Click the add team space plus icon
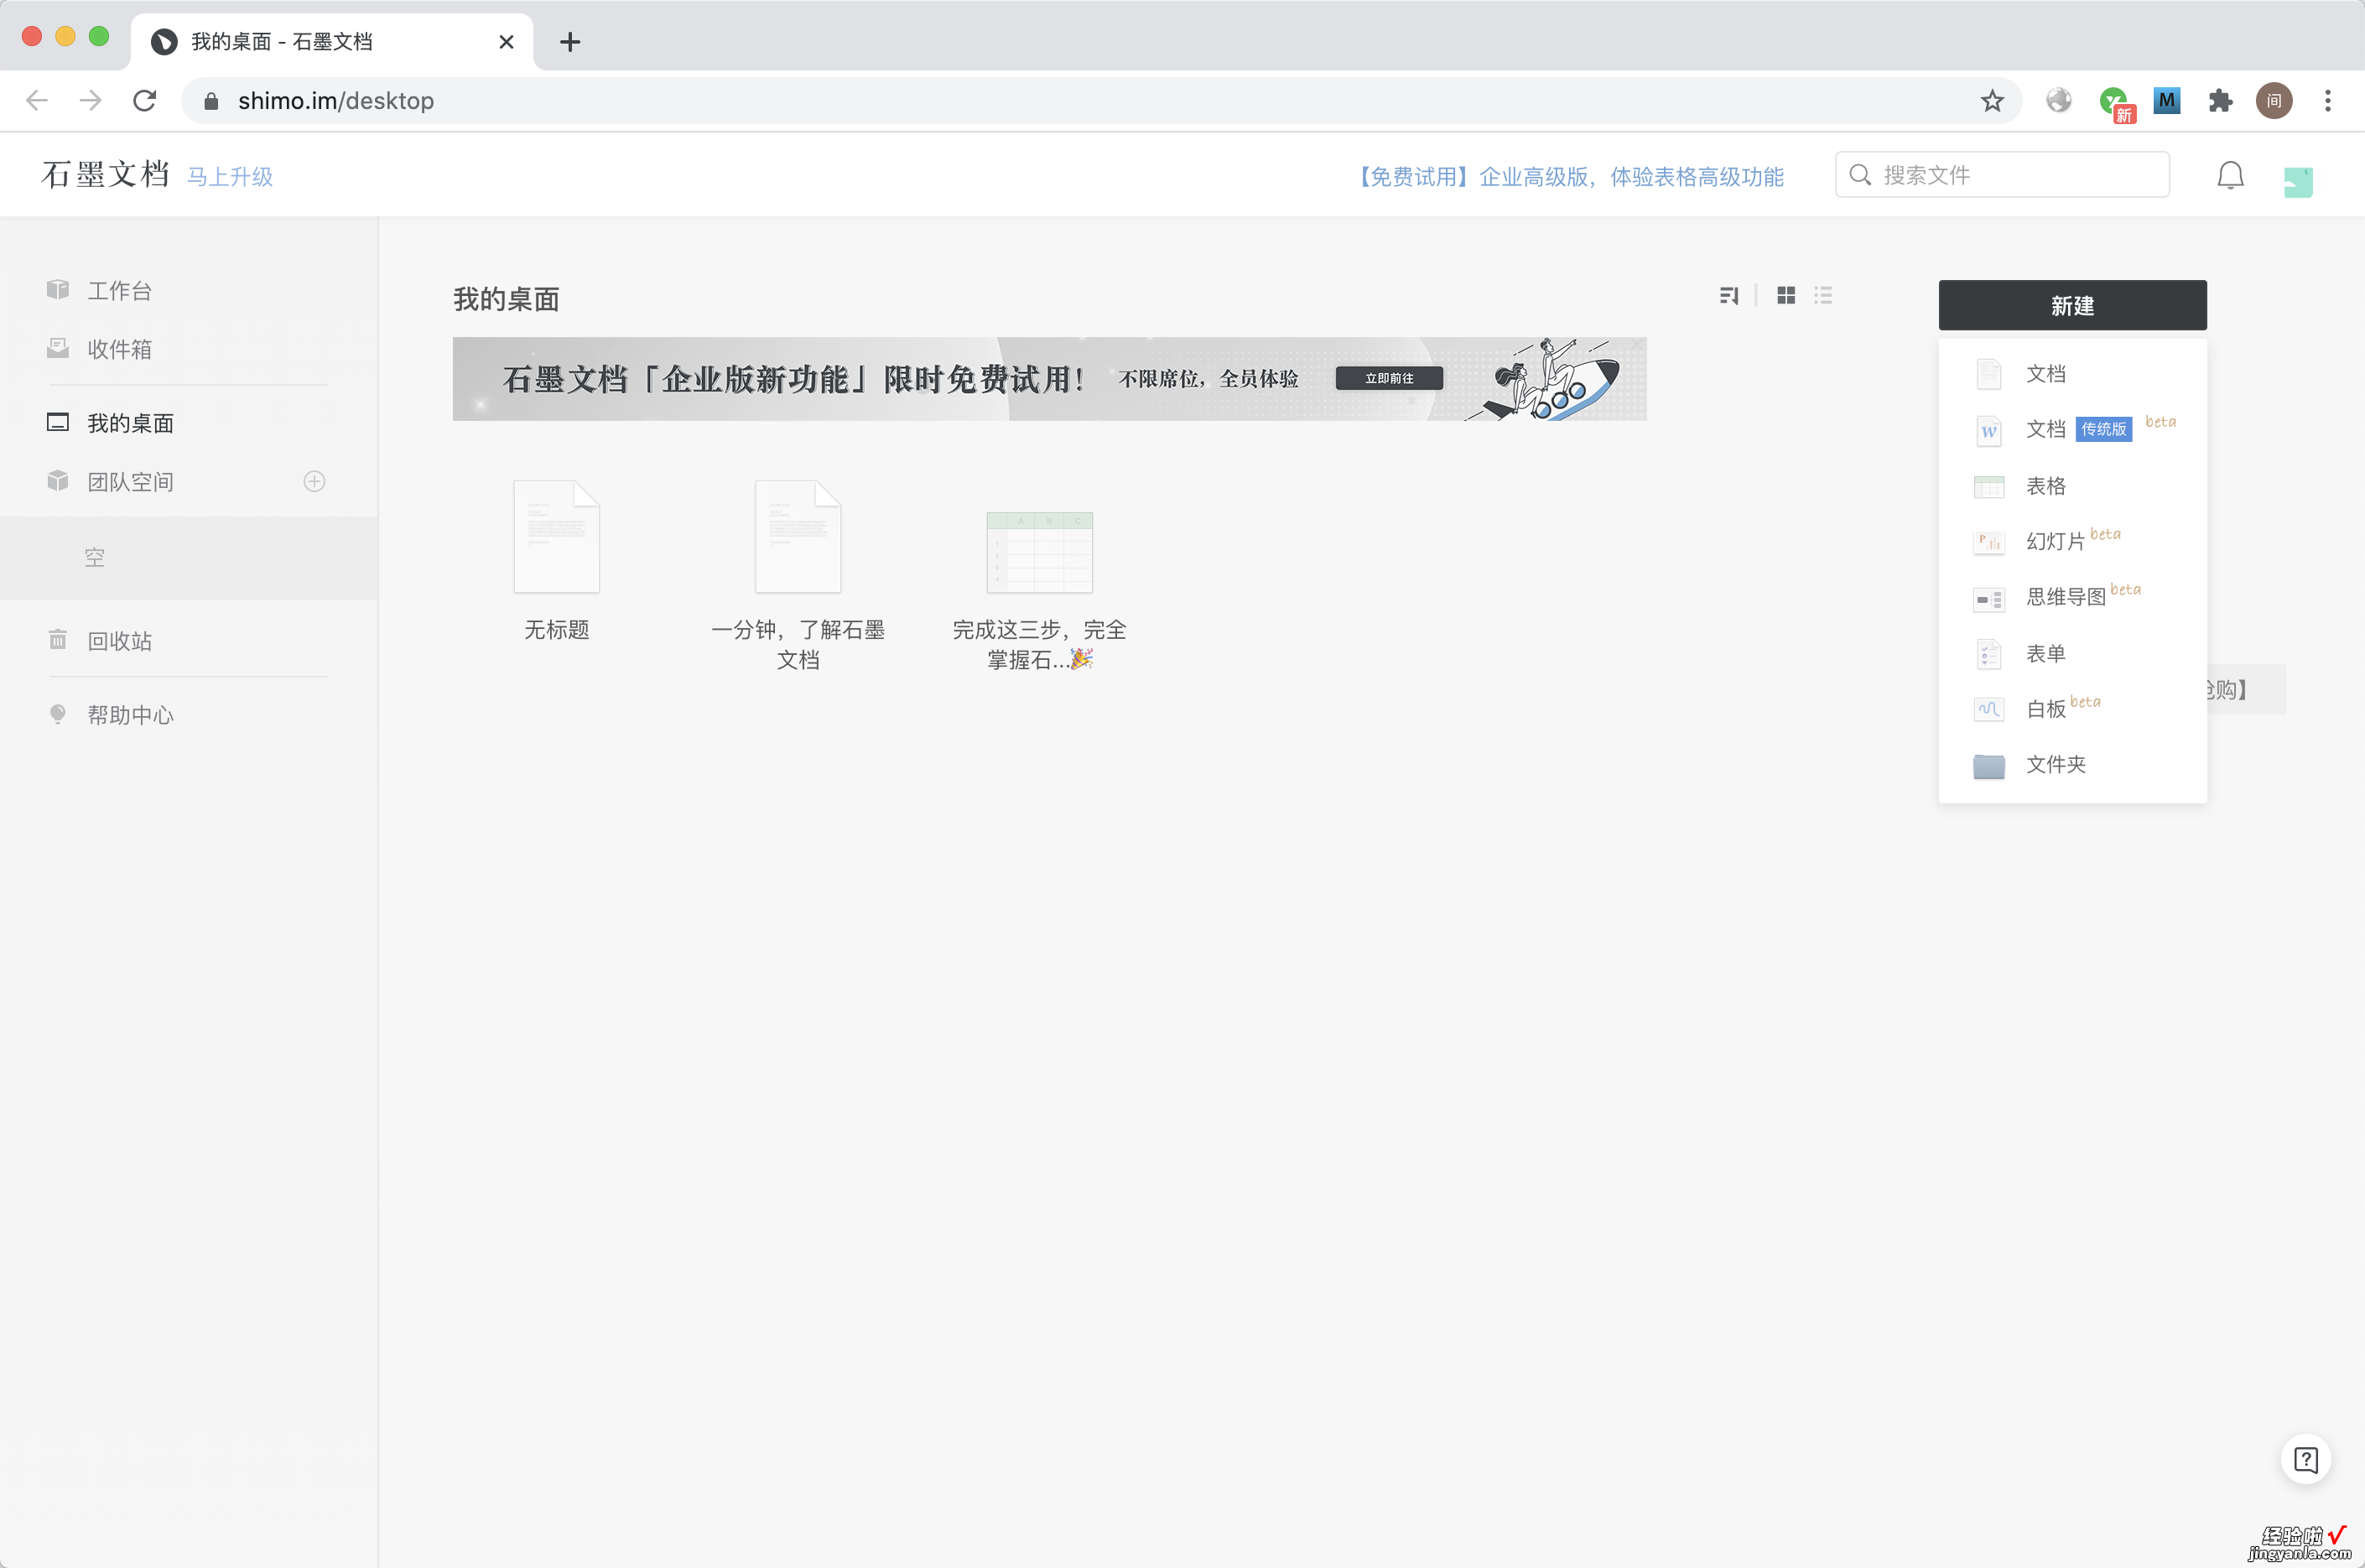This screenshot has height=1568, width=2365. click(314, 481)
